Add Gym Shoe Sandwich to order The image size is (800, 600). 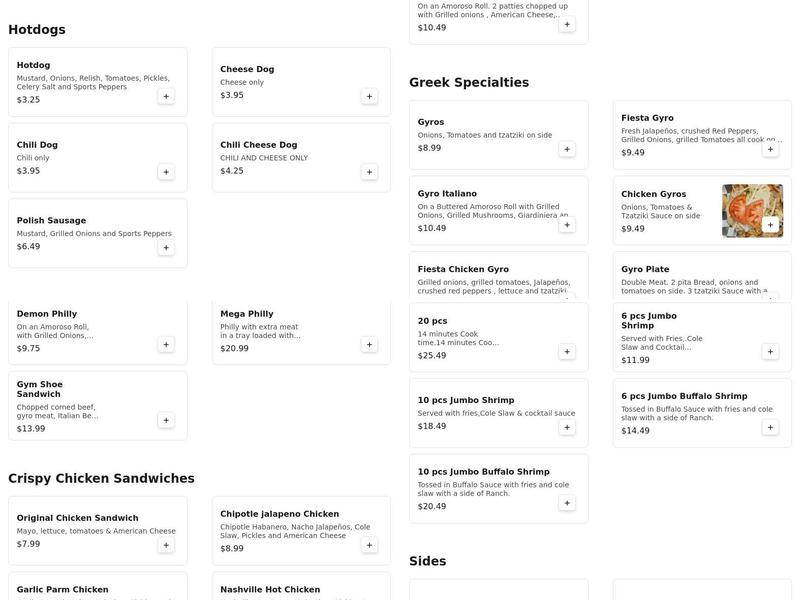coord(166,420)
